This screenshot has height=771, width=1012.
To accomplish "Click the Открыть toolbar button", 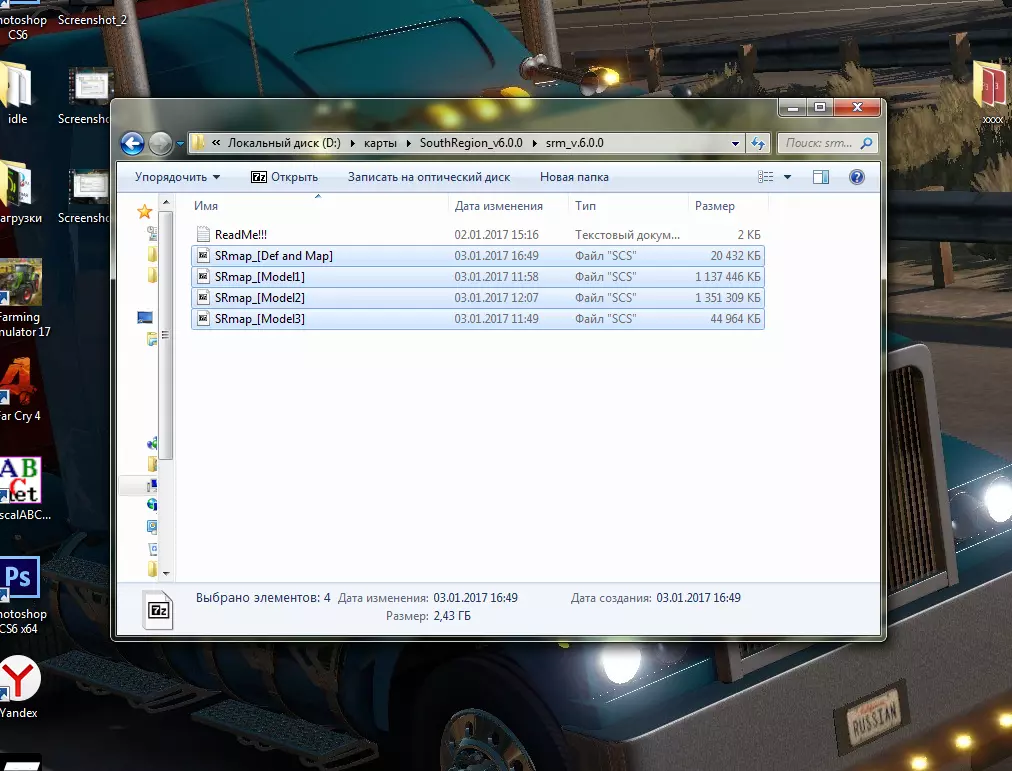I will point(284,177).
